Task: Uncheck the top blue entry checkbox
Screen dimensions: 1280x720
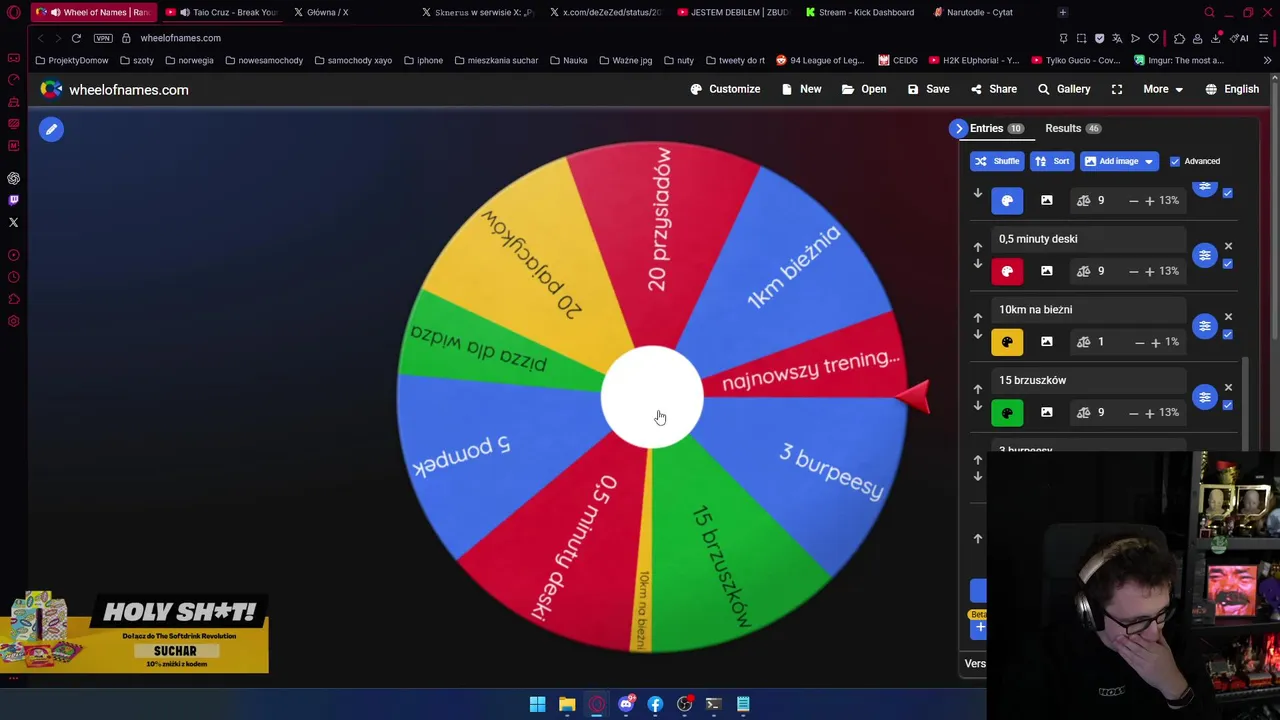Action: 1228,193
